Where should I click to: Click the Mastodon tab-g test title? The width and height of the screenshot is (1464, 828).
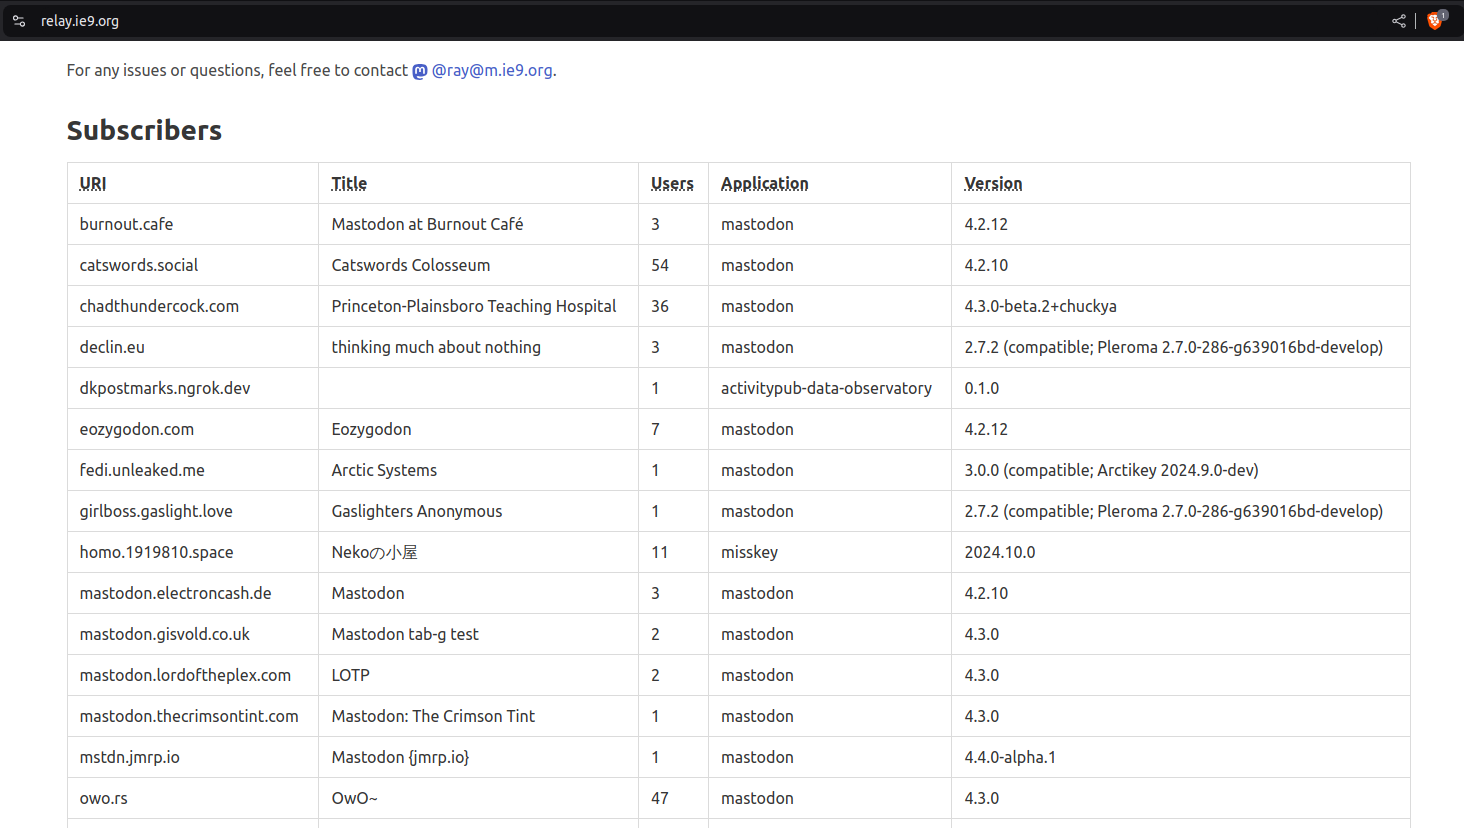[405, 634]
